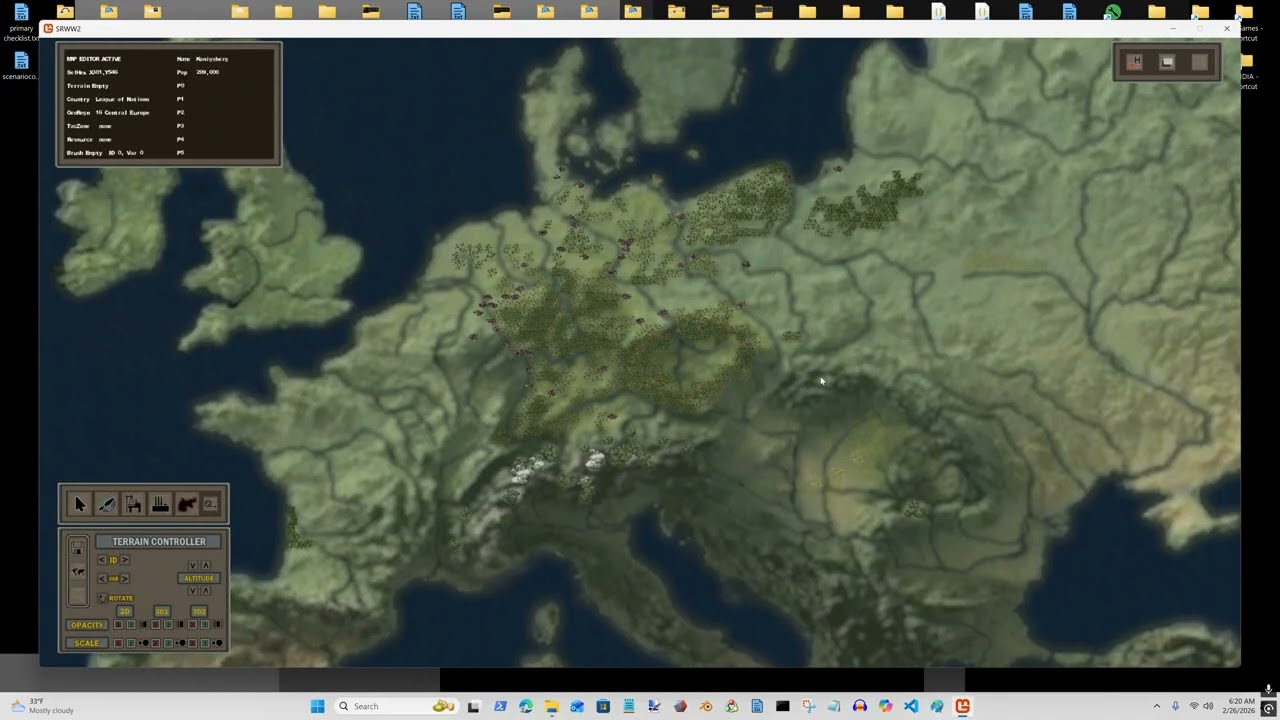1280x720 pixels.
Task: Open primary checklist.txt desktop file
Action: 21,22
